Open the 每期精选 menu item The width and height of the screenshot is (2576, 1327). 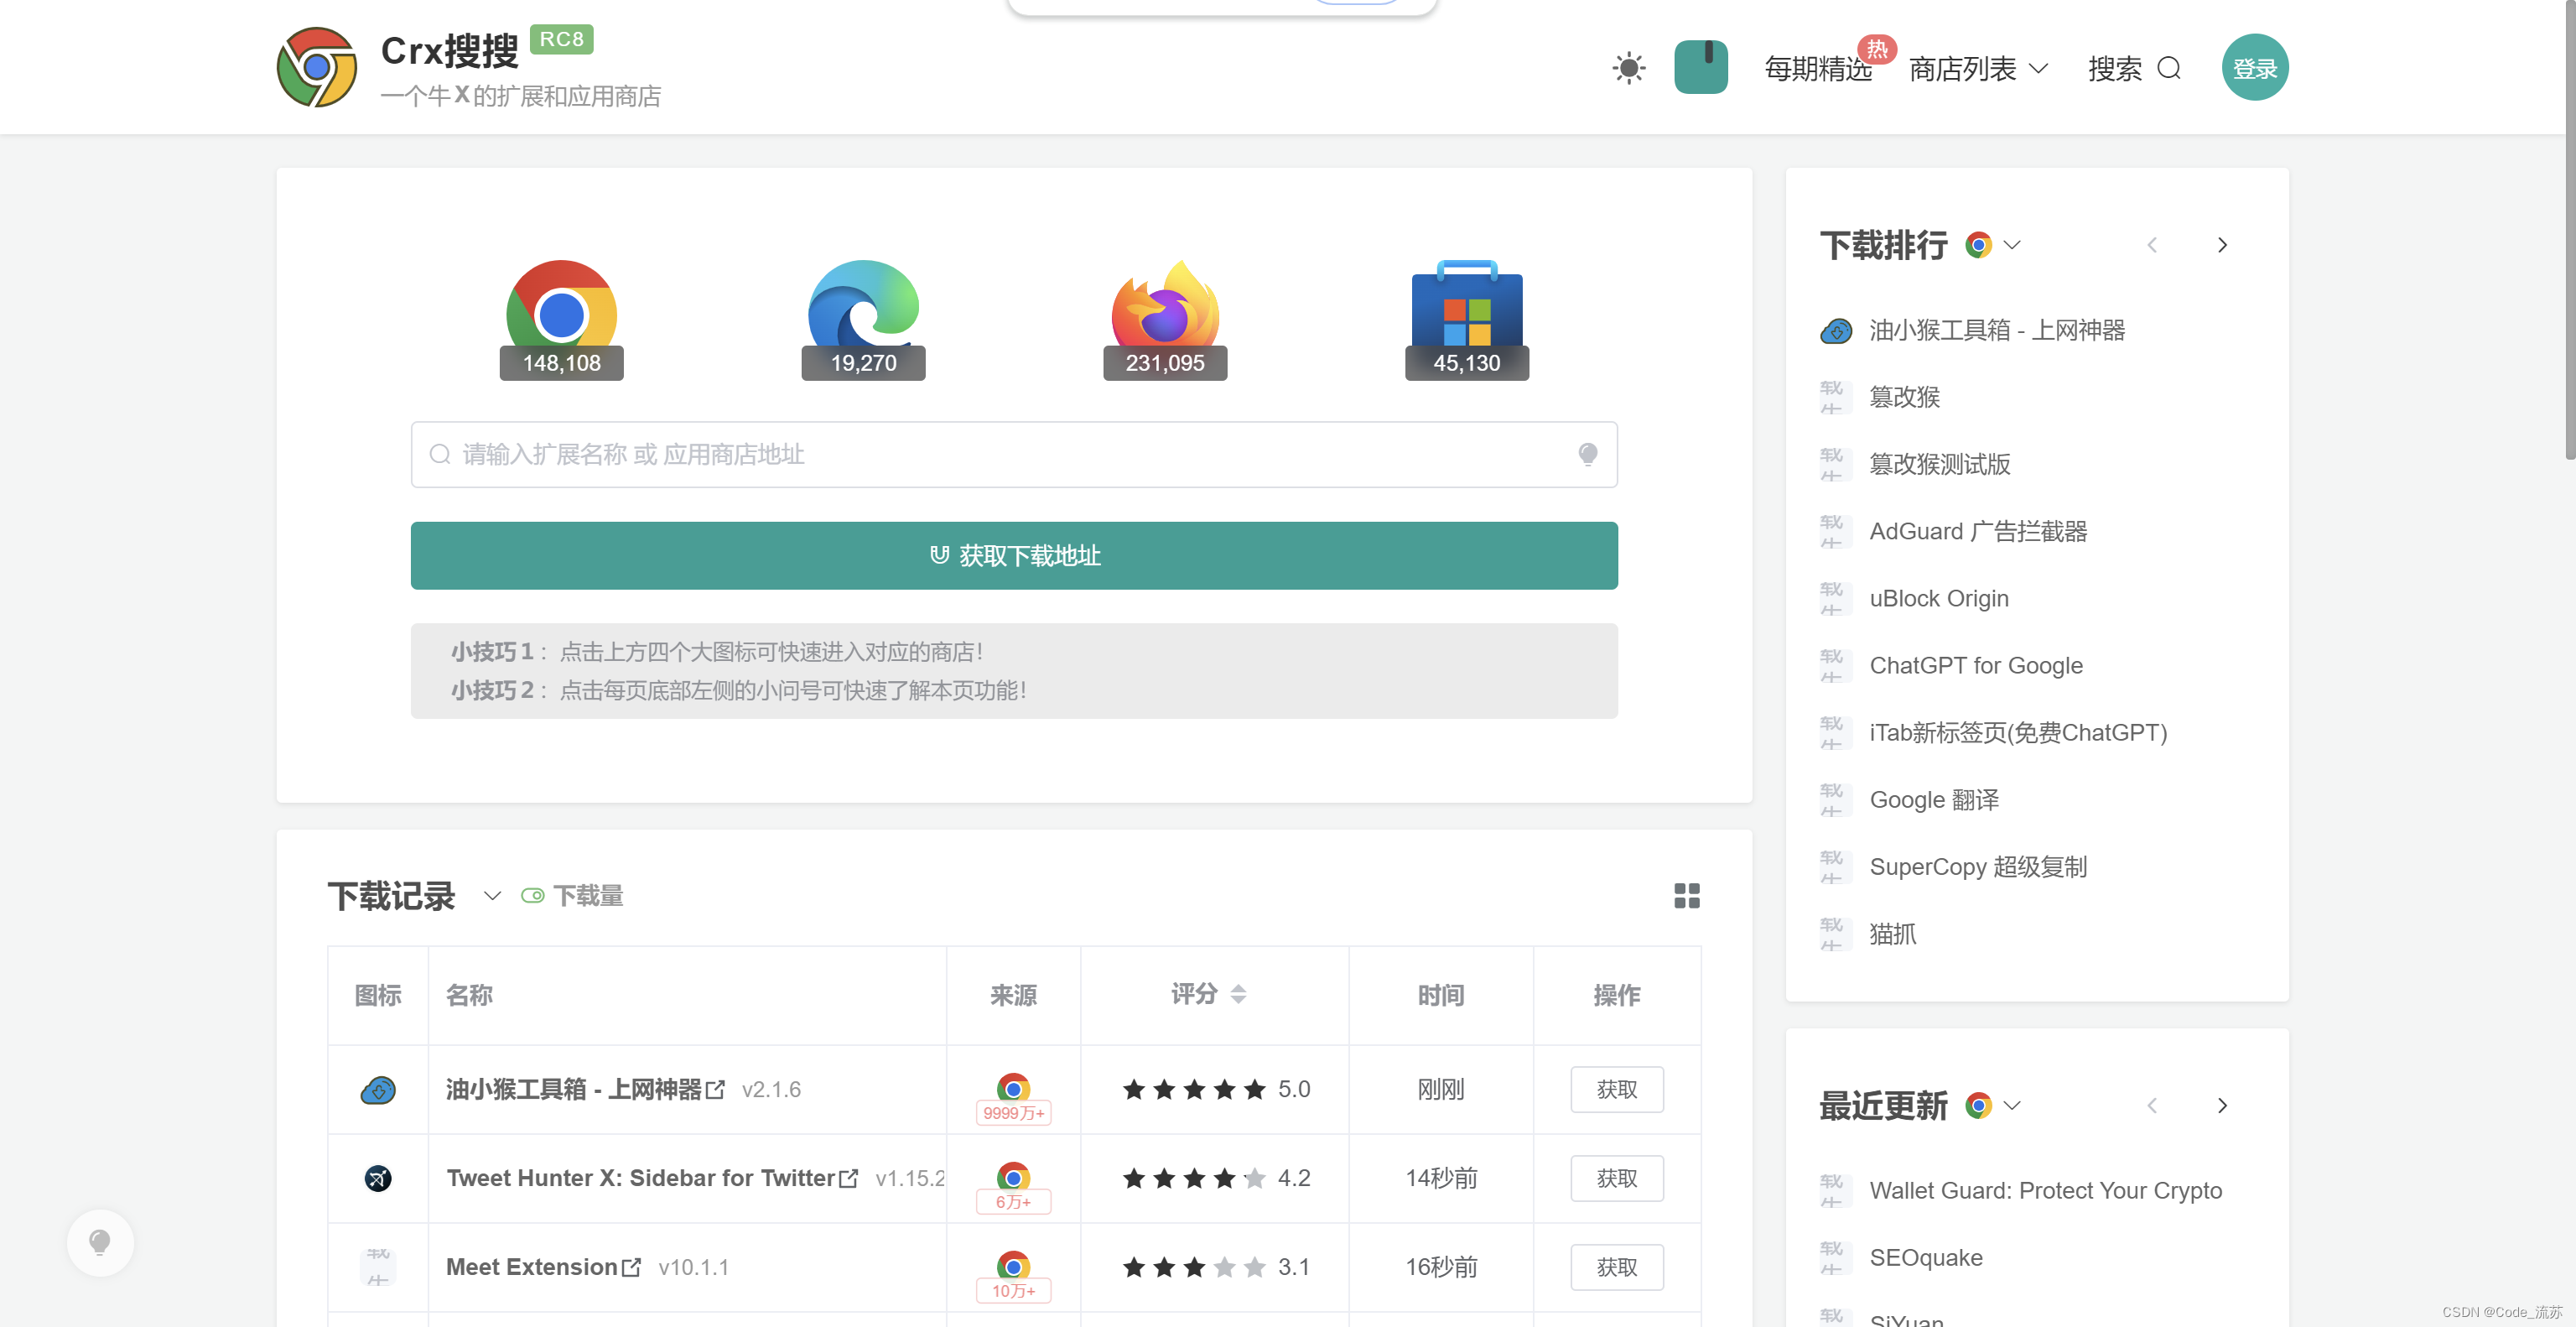pyautogui.click(x=1817, y=68)
